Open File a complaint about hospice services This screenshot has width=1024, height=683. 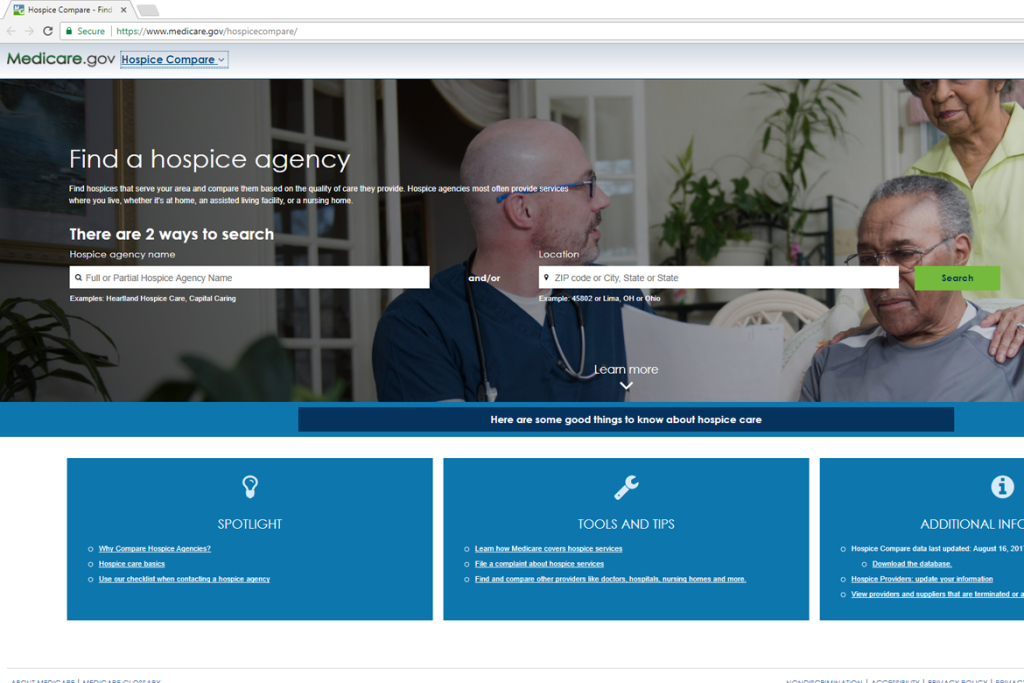[x=539, y=564]
